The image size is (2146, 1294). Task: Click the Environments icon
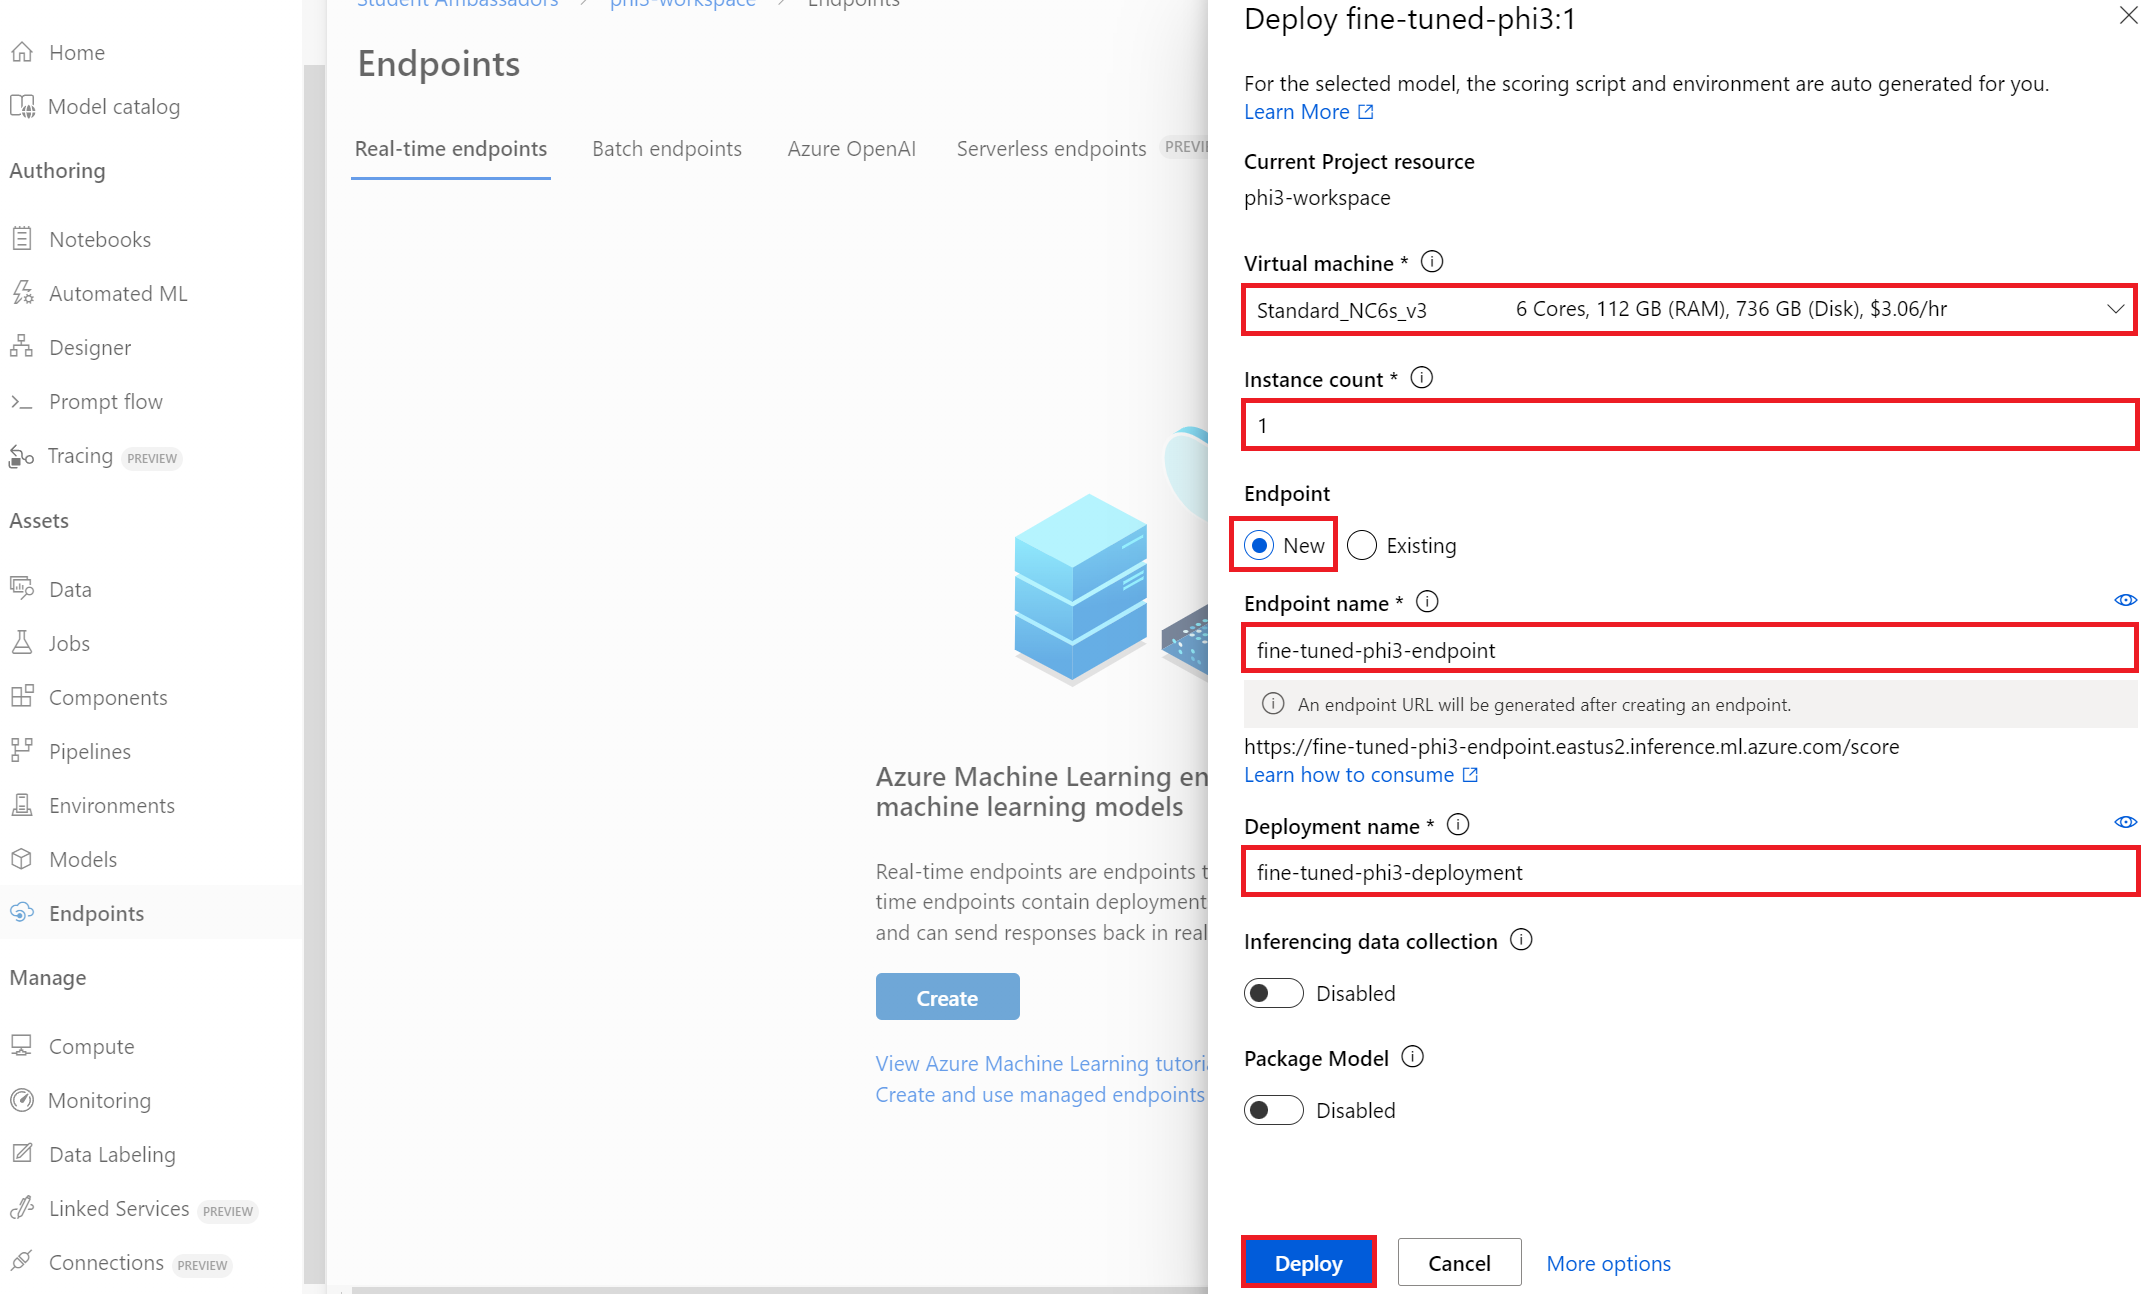(22, 805)
